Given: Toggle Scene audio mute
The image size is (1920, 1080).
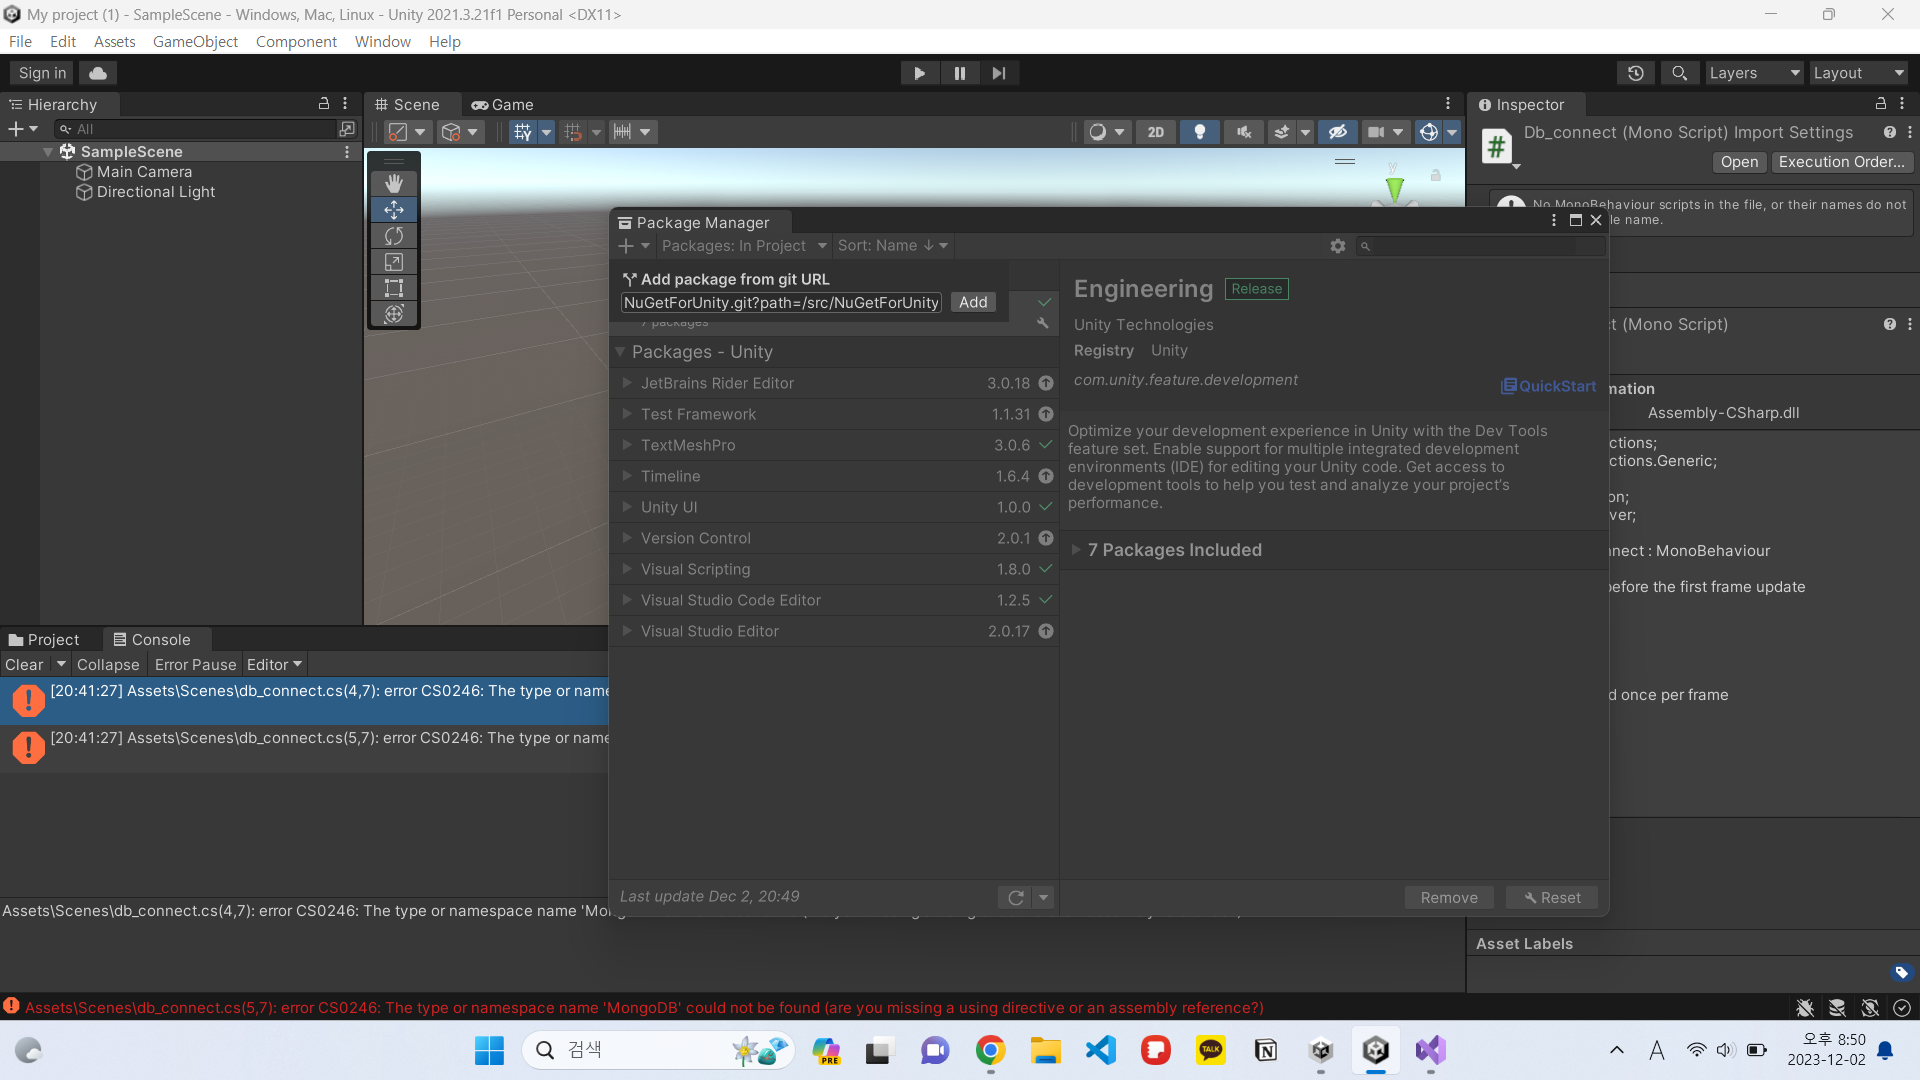Looking at the screenshot, I should click(1244, 132).
